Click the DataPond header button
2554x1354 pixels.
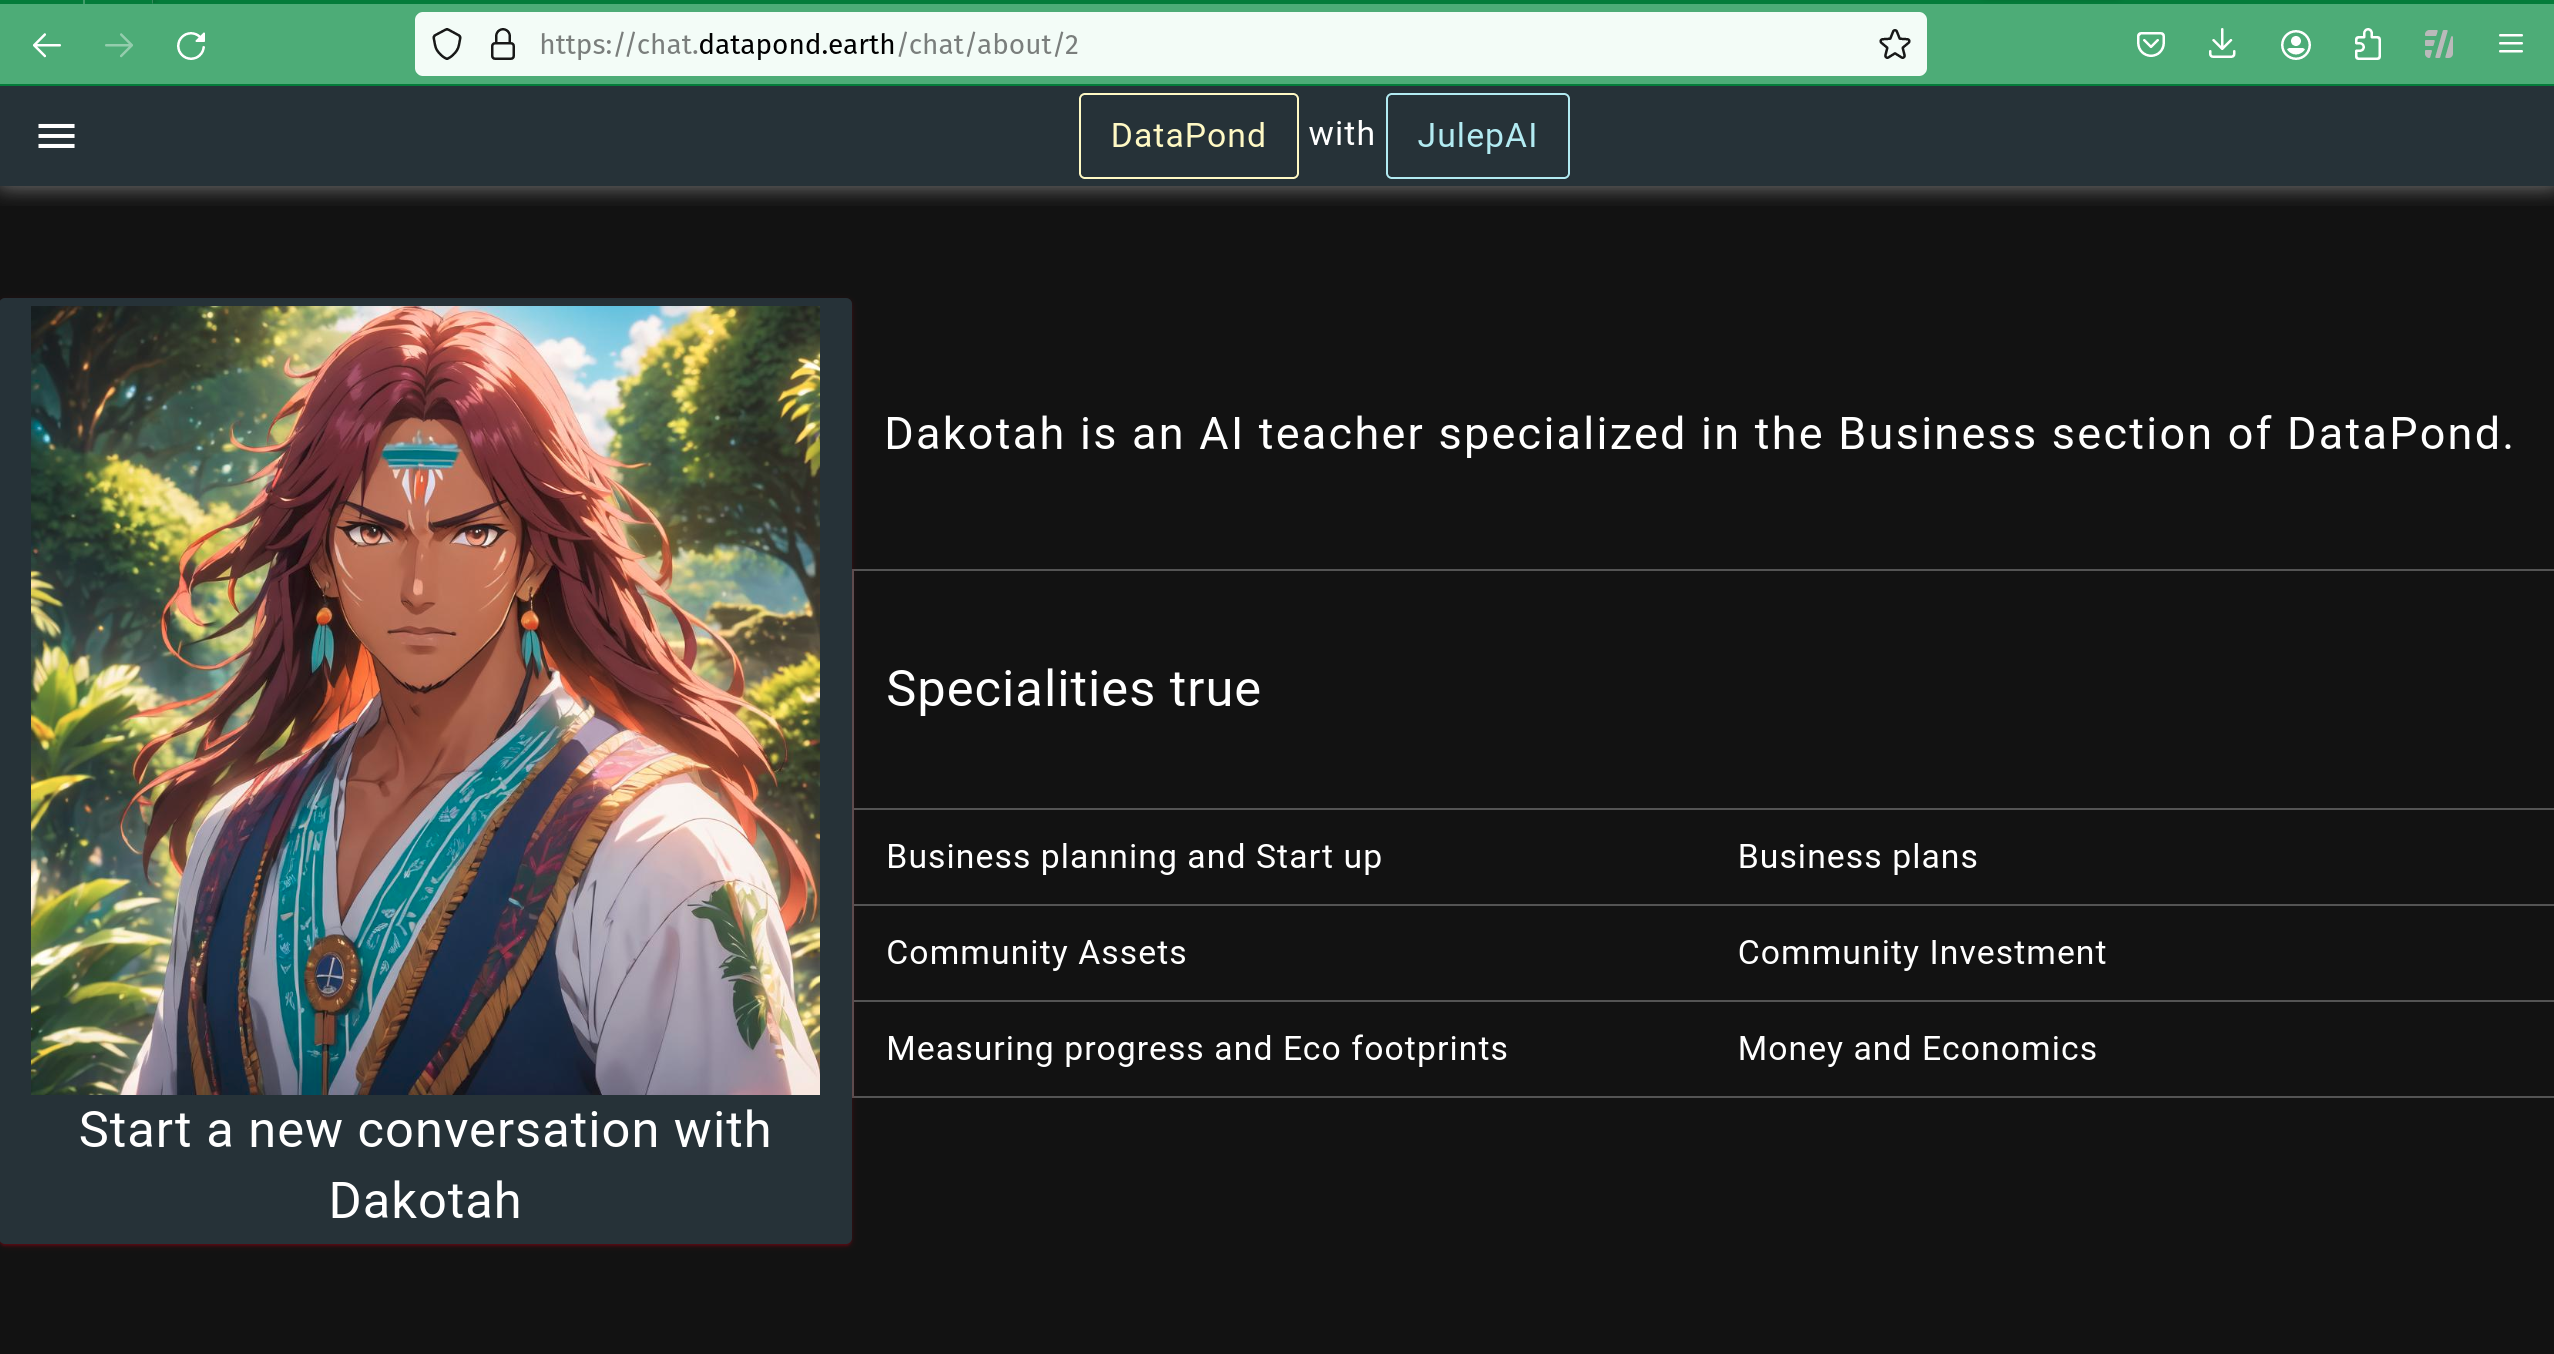[x=1188, y=136]
